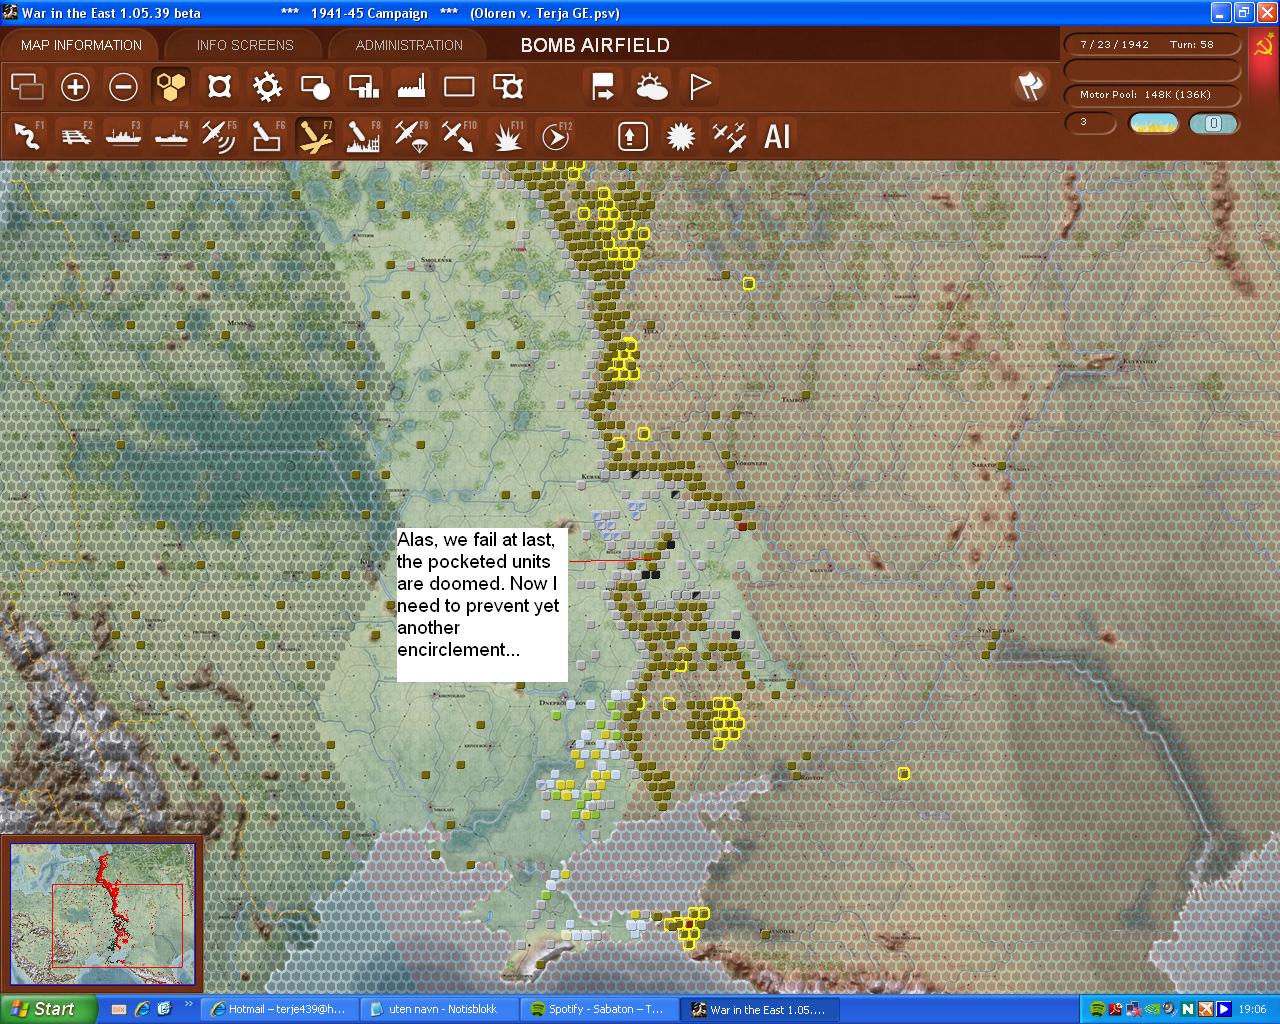Toggle the empty rectangle overlay icon
Viewport: 1280px width, 1024px height.
[x=459, y=87]
